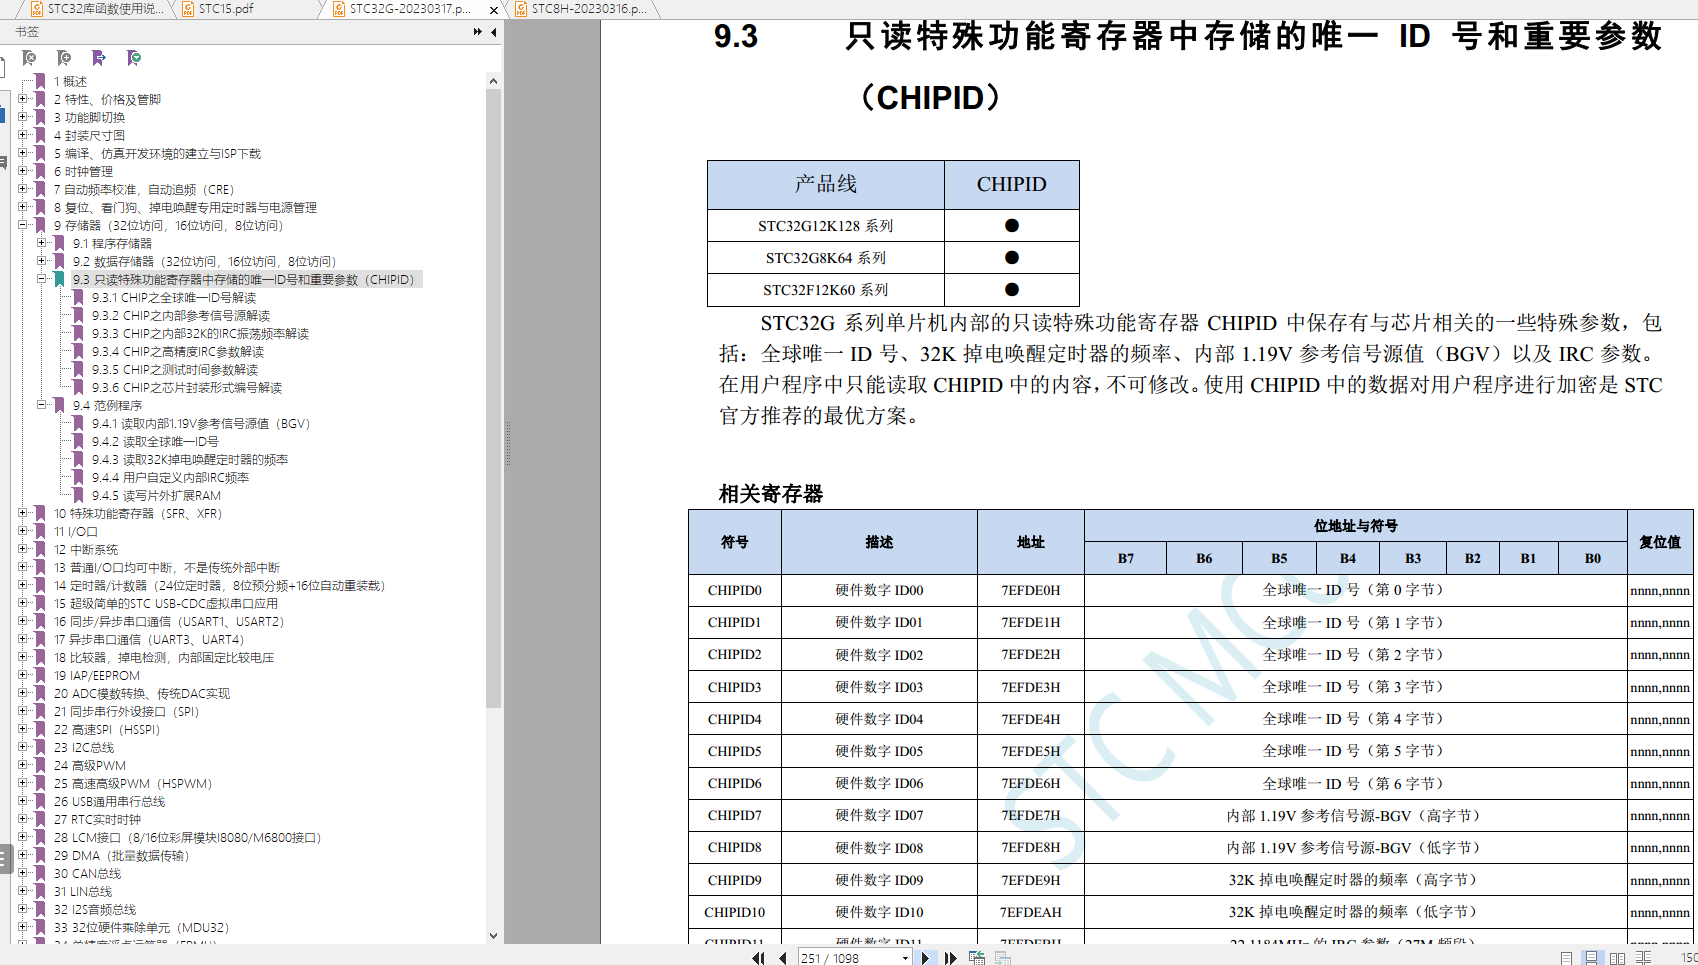Click the delete bookmark icon

point(29,58)
